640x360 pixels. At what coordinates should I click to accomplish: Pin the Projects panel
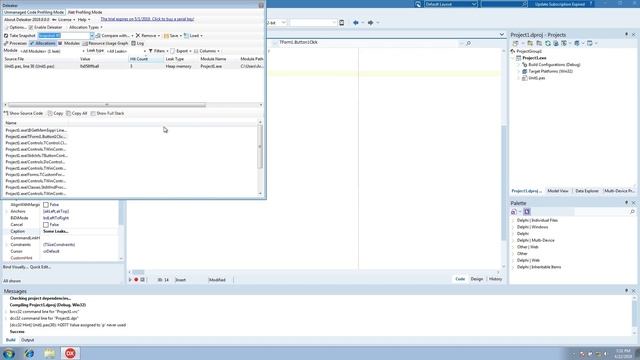(x=627, y=35)
